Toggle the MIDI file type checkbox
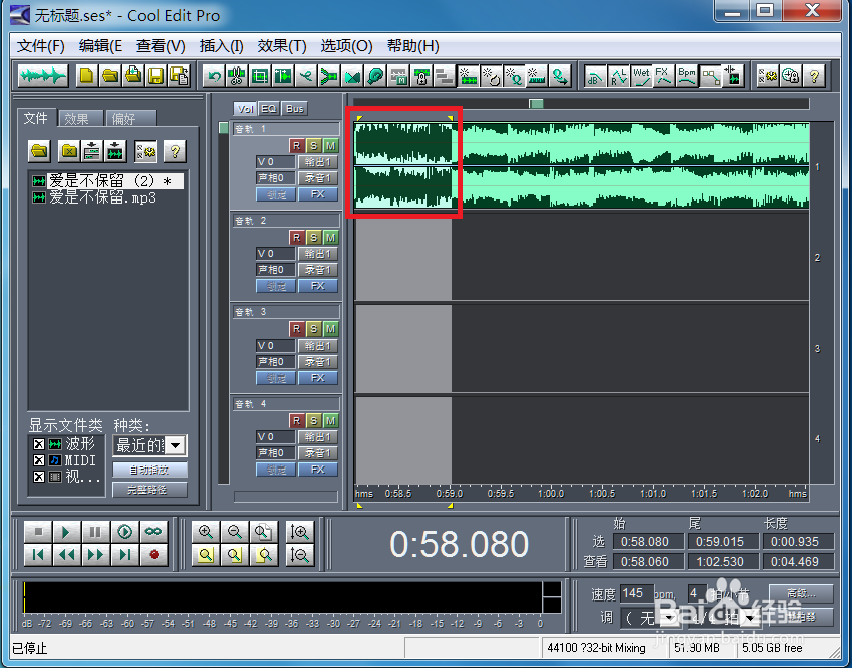The height and width of the screenshot is (668, 852). pyautogui.click(x=39, y=460)
